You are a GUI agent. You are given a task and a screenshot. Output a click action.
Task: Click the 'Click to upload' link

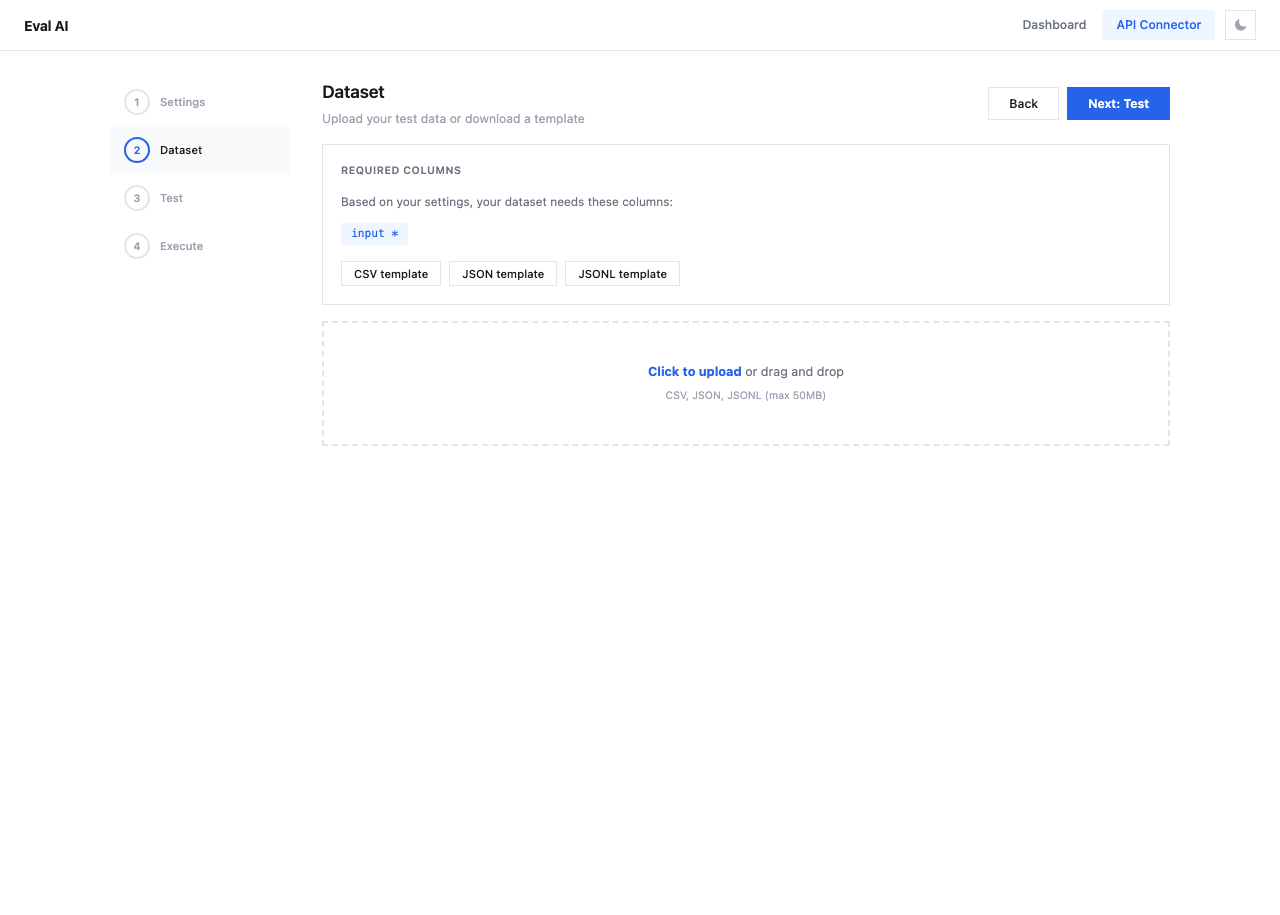(694, 371)
